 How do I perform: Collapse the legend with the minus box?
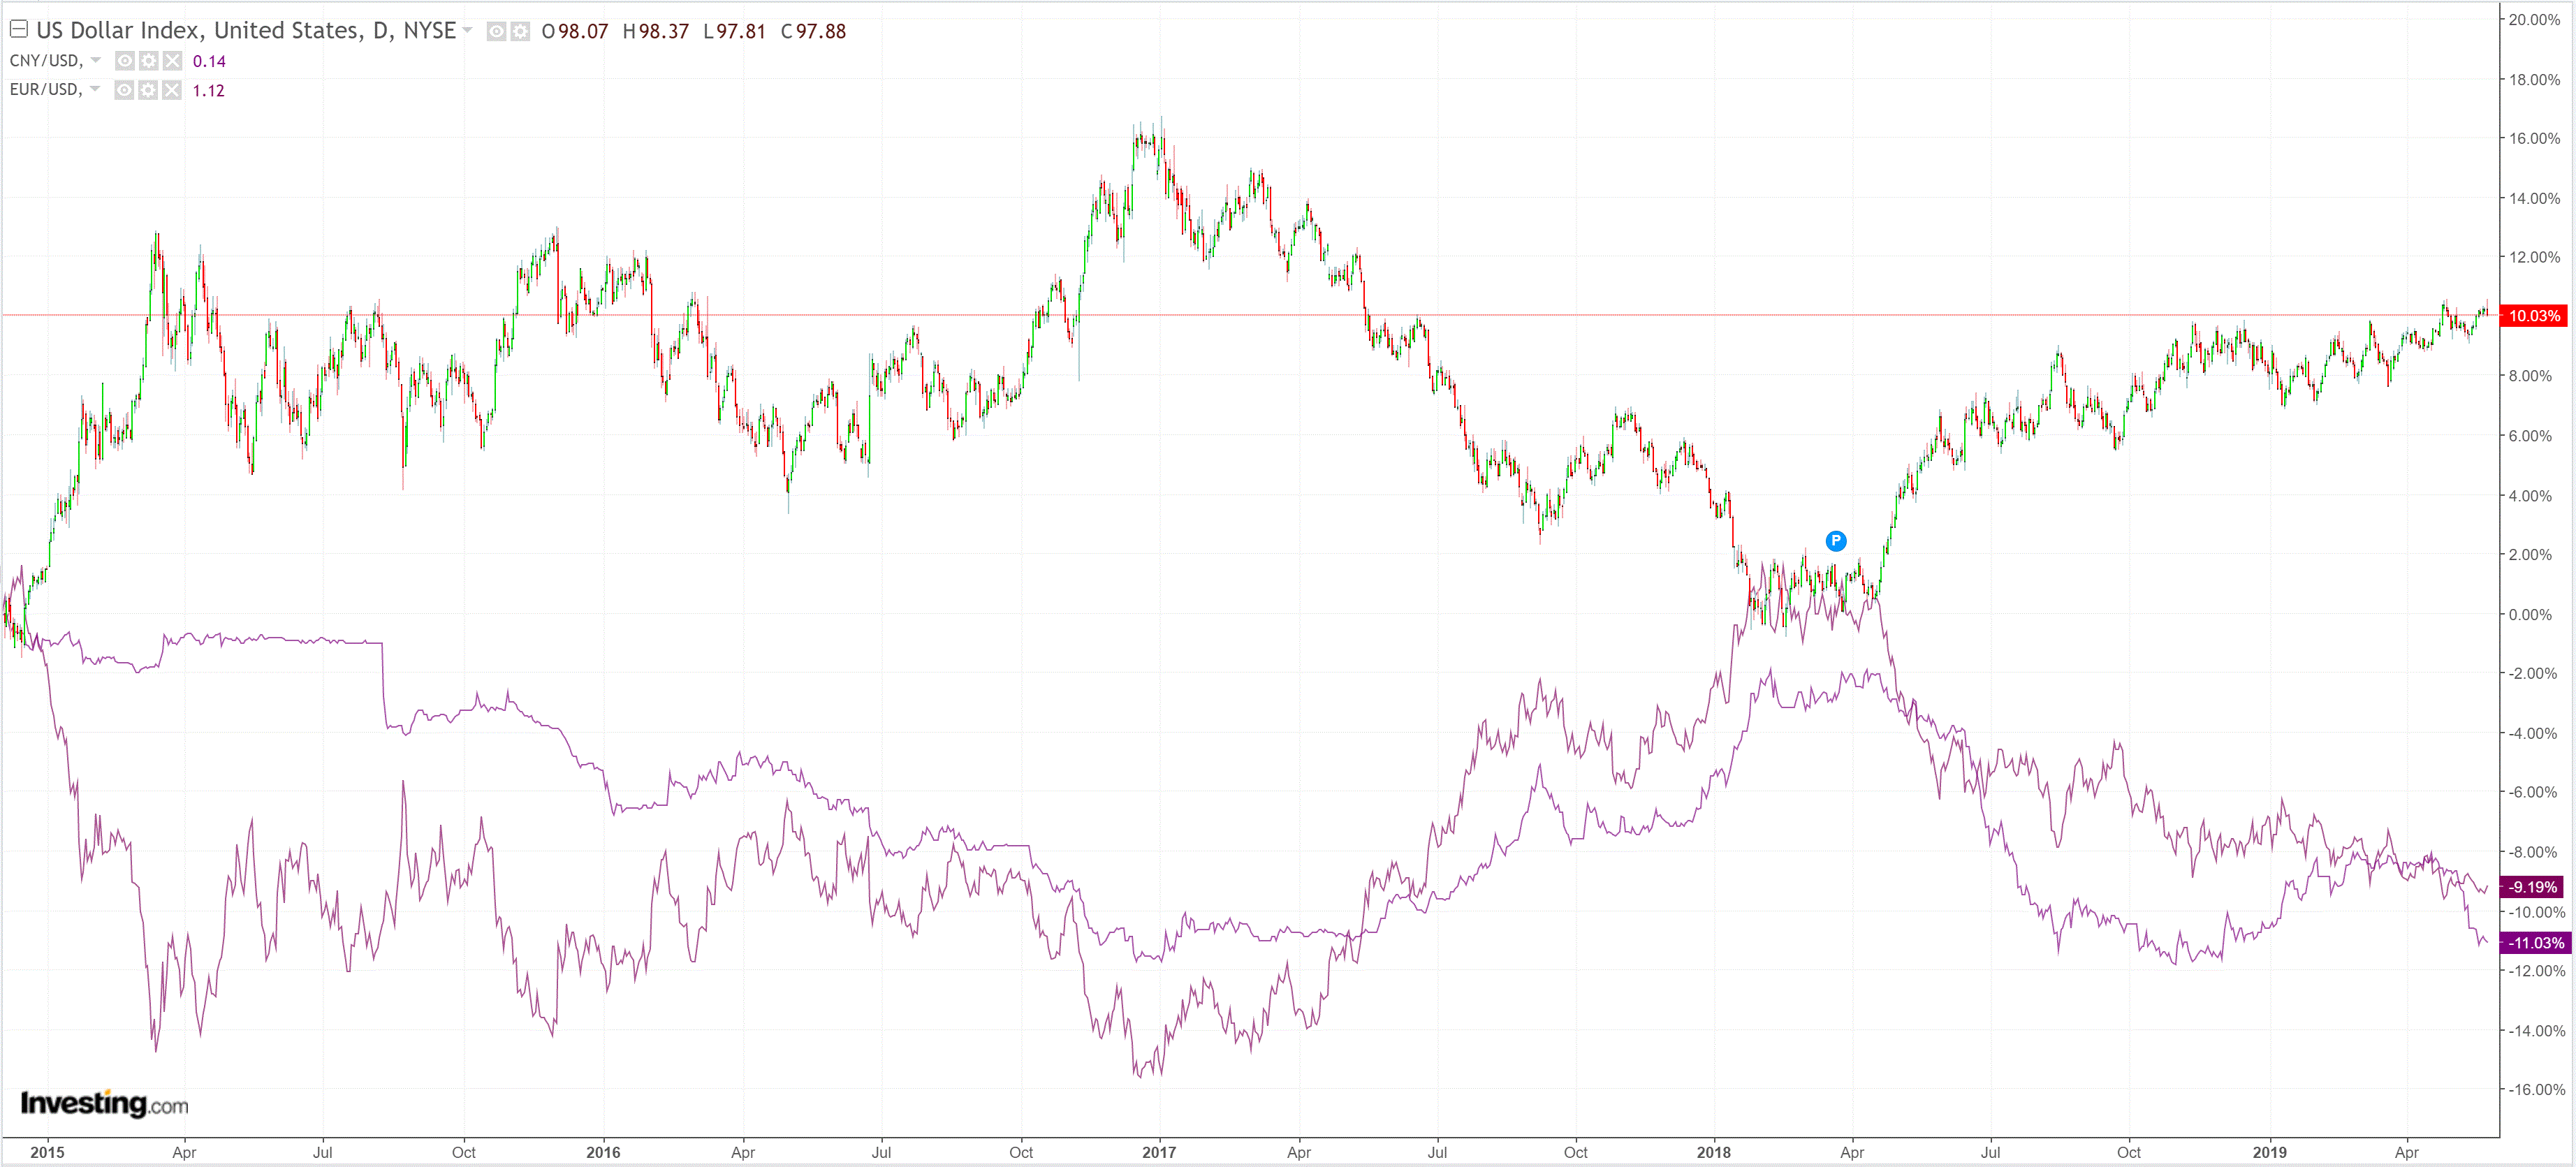(x=18, y=29)
